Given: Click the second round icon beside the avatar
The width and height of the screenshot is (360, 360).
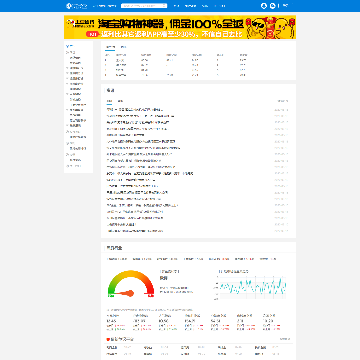Looking at the screenshot, I should (272, 6).
